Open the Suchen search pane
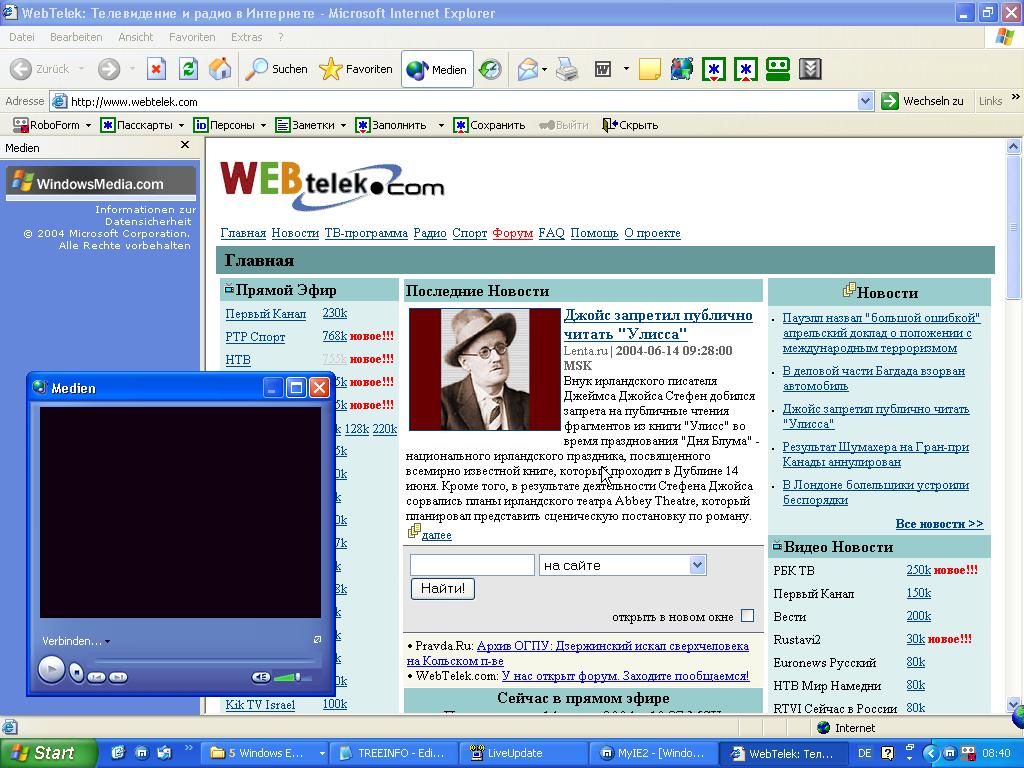Image resolution: width=1024 pixels, height=768 pixels. pos(276,69)
